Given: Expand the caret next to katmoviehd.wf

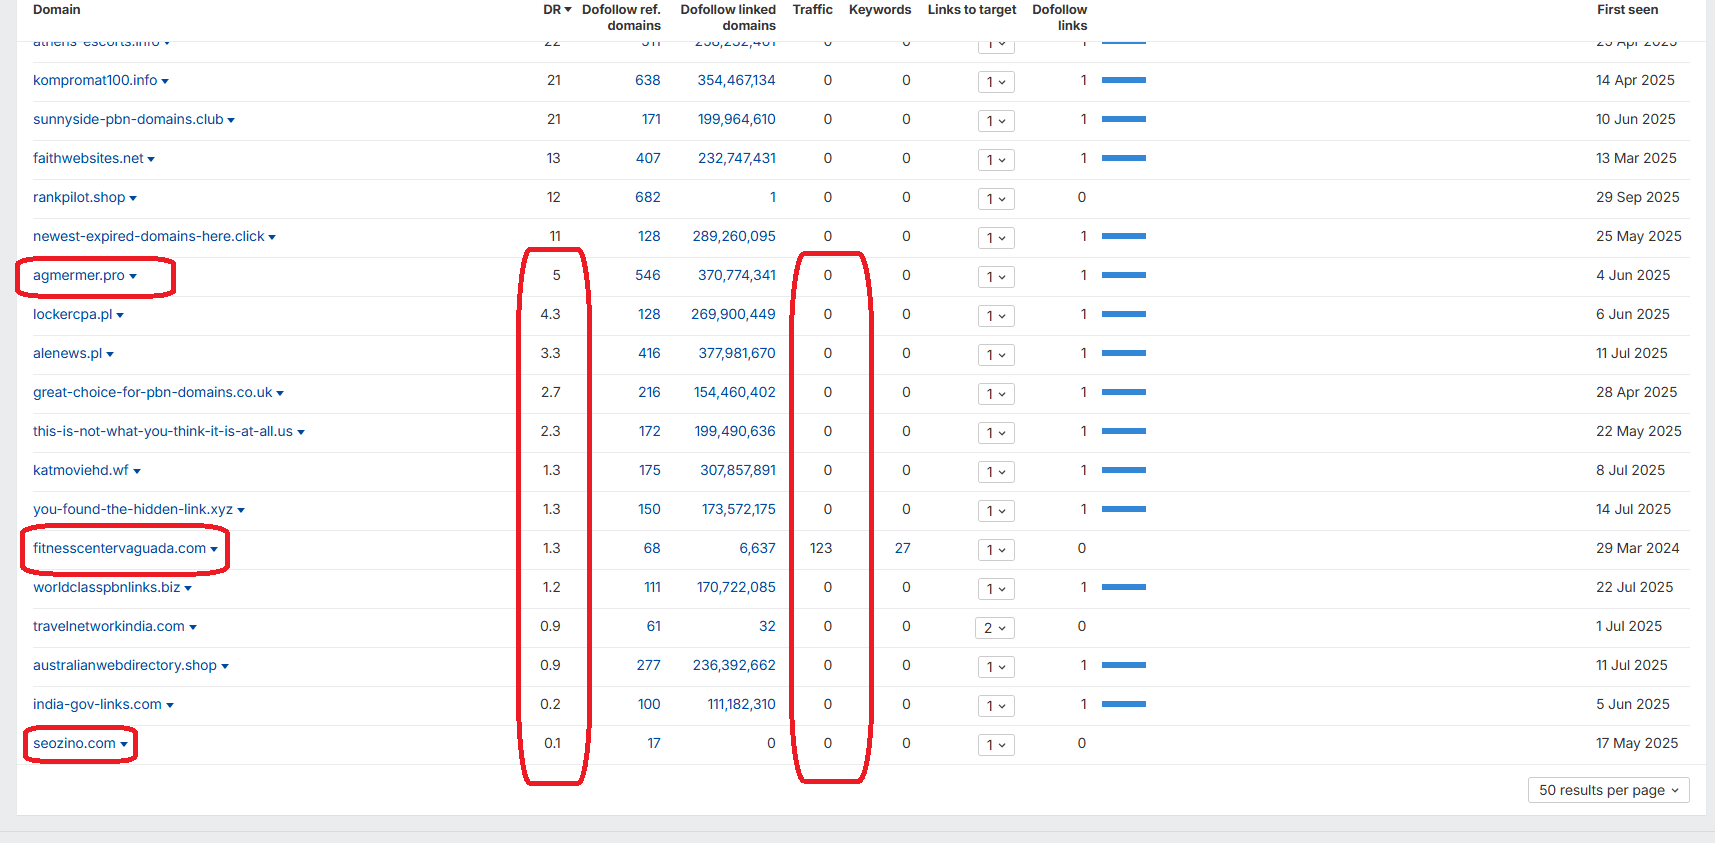Looking at the screenshot, I should 137,471.
